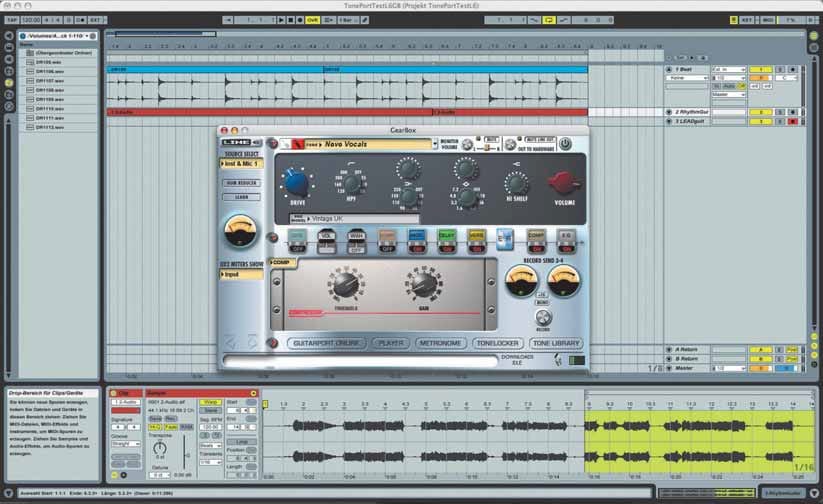
Task: Click the 120.00 tempo field
Action: pyautogui.click(x=31, y=20)
